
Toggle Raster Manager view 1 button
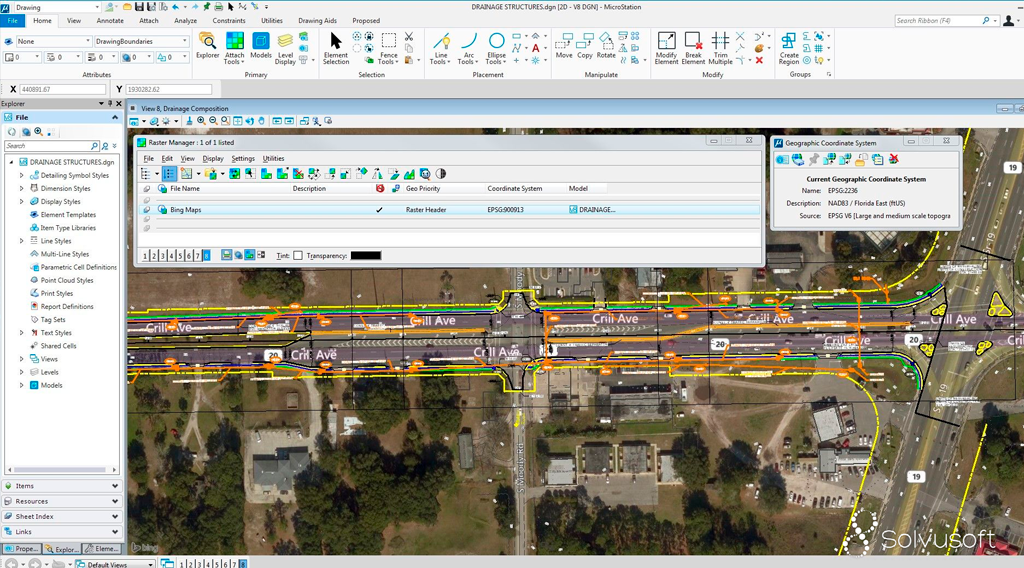point(145,255)
